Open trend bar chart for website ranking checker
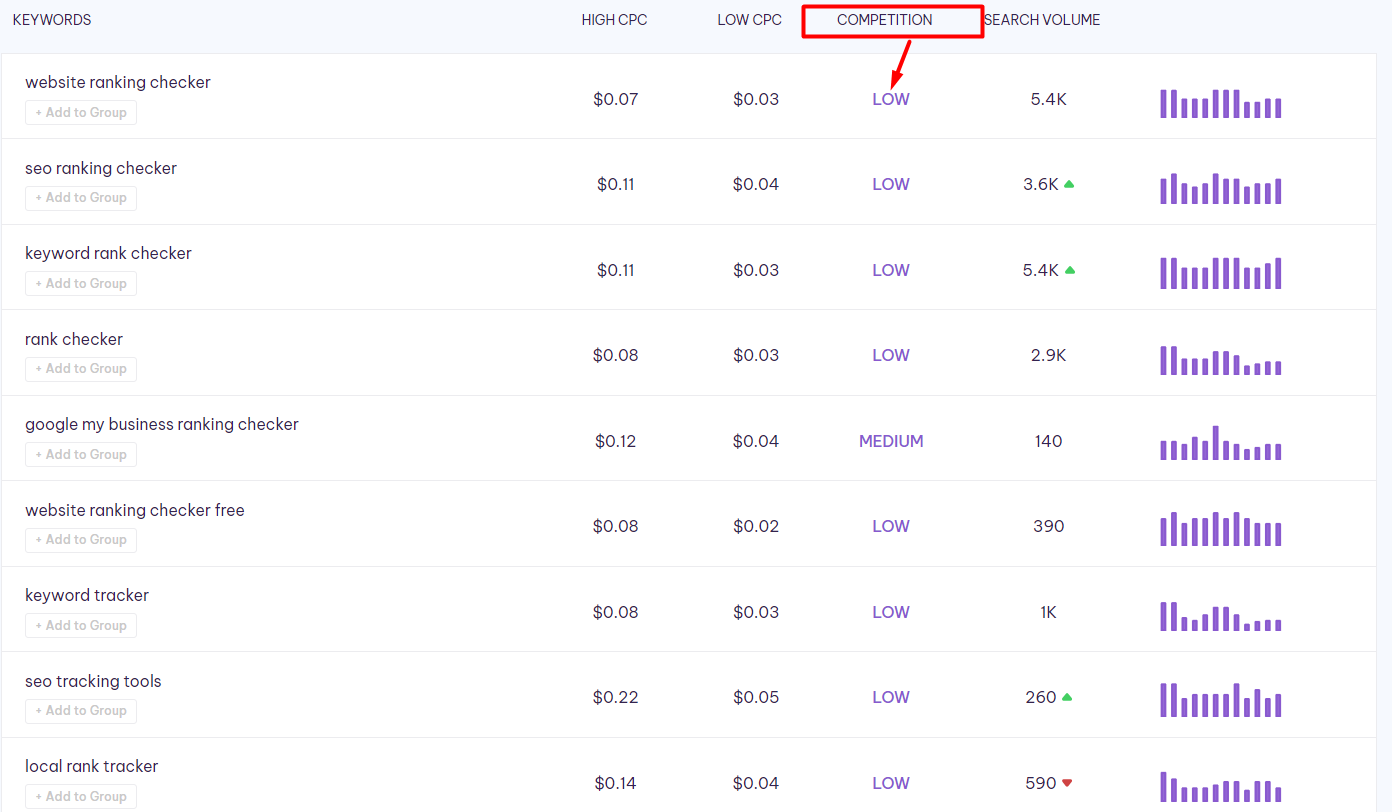 pyautogui.click(x=1220, y=103)
